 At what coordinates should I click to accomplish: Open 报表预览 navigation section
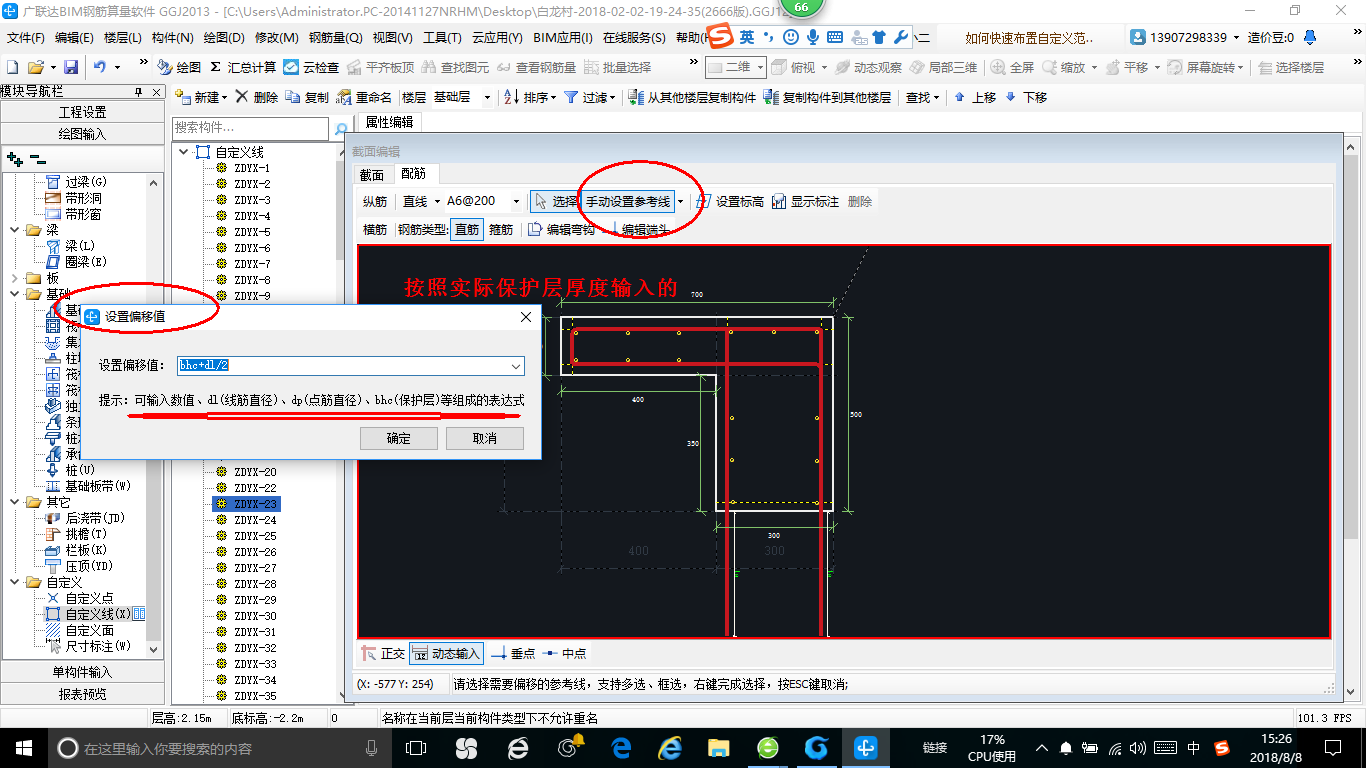(x=82, y=694)
